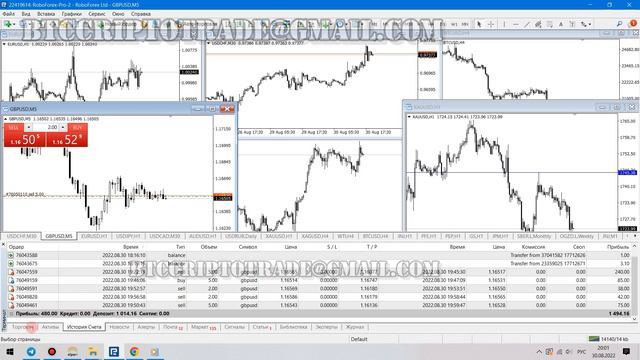This screenshot has width=640, height=360.
Task: Select the crosshair tool
Action: 491,24
